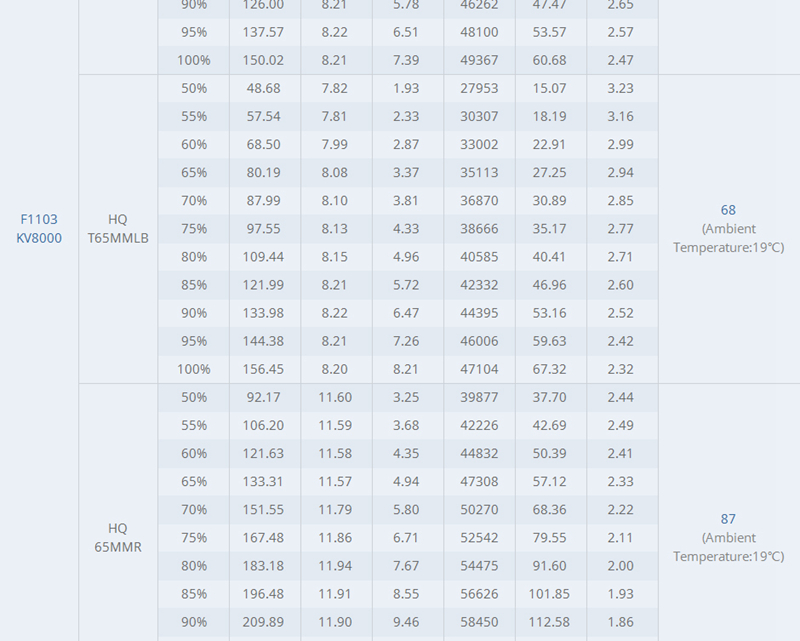Click the 68 temperature value
The image size is (800, 641).
pyautogui.click(x=728, y=210)
